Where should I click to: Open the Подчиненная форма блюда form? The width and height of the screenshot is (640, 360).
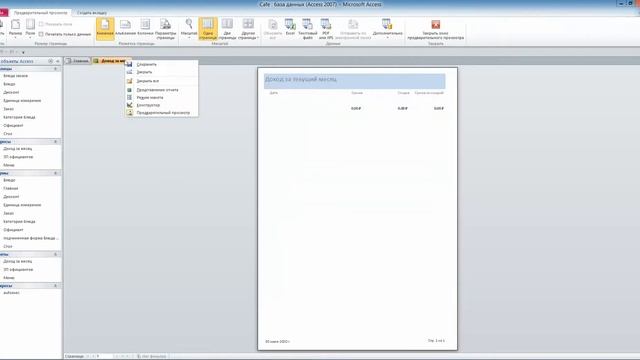click(31, 238)
